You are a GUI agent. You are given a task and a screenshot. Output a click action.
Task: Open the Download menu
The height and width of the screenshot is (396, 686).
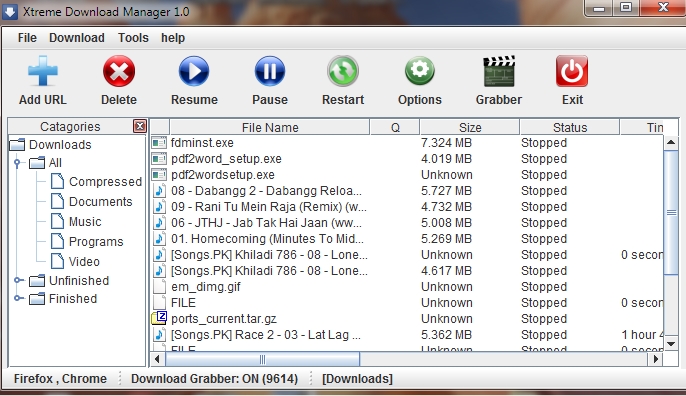tap(77, 38)
